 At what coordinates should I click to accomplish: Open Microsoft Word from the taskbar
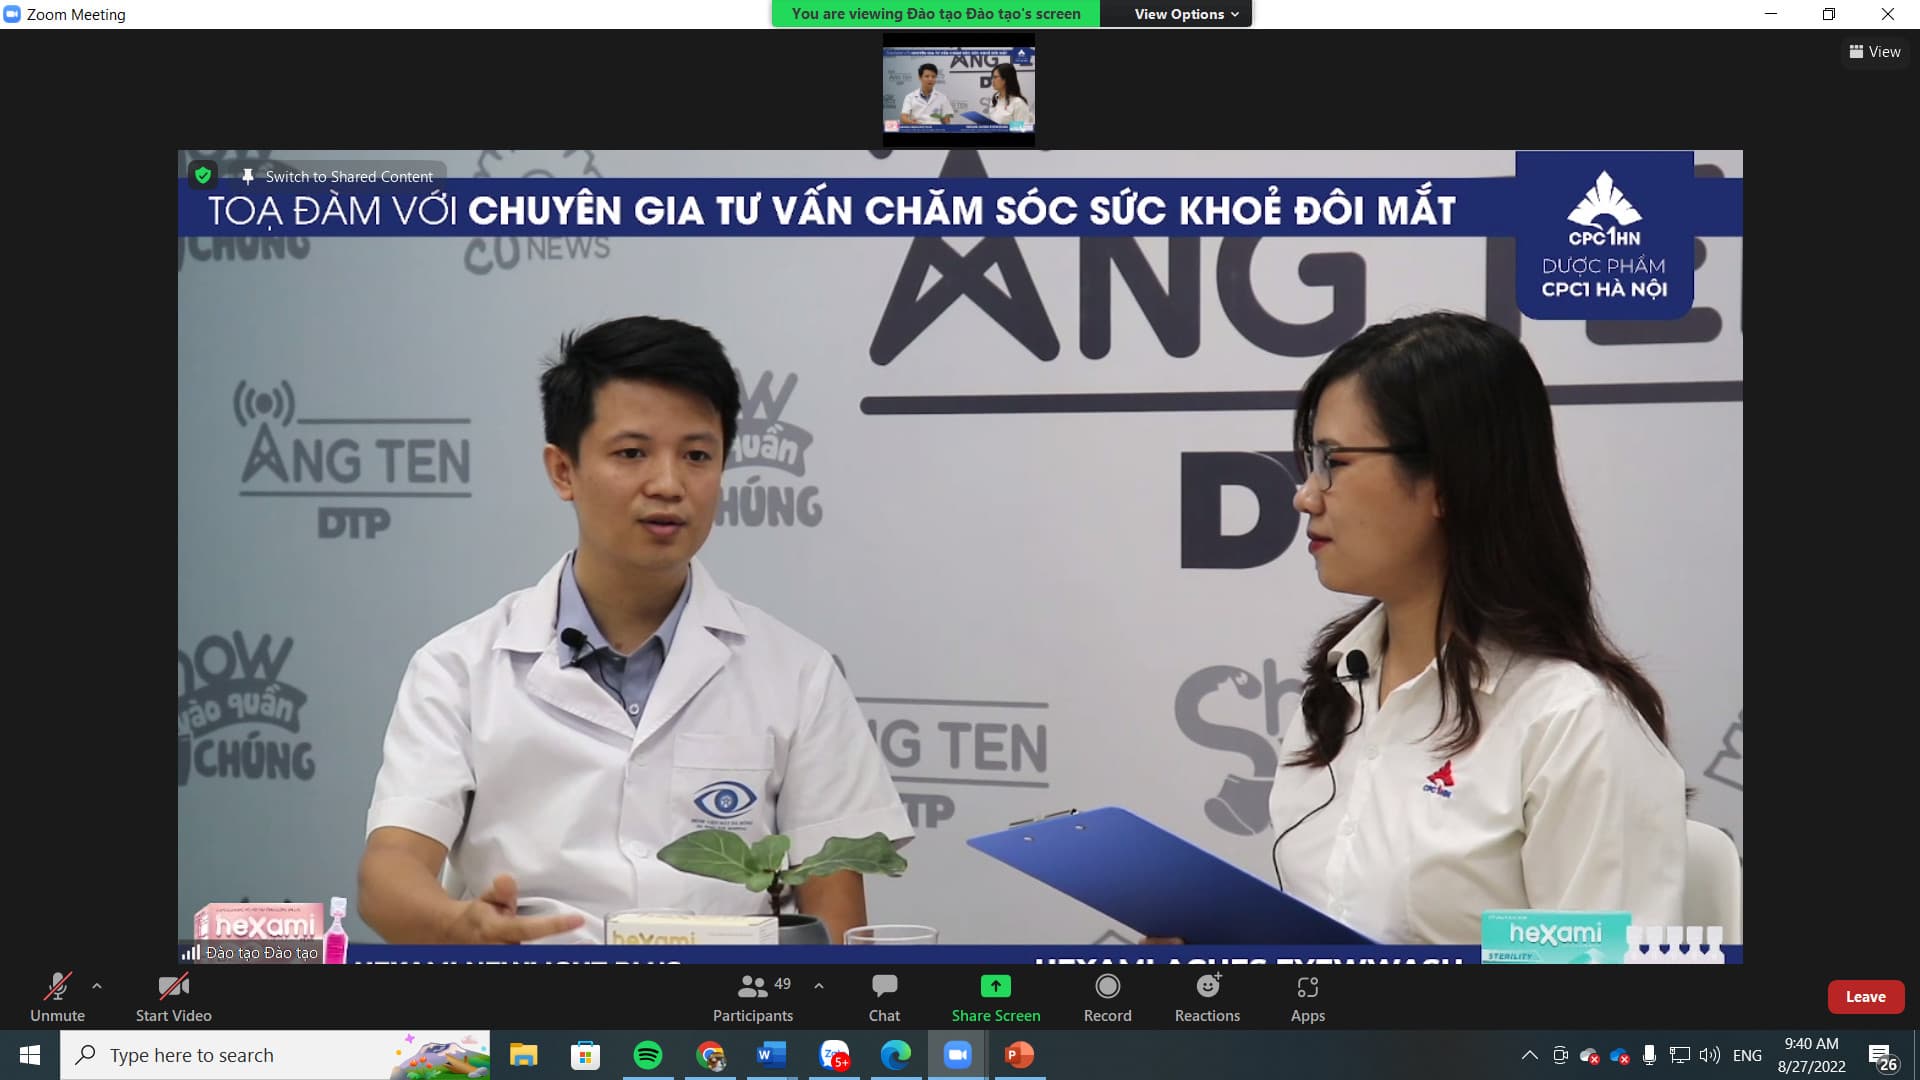771,1055
